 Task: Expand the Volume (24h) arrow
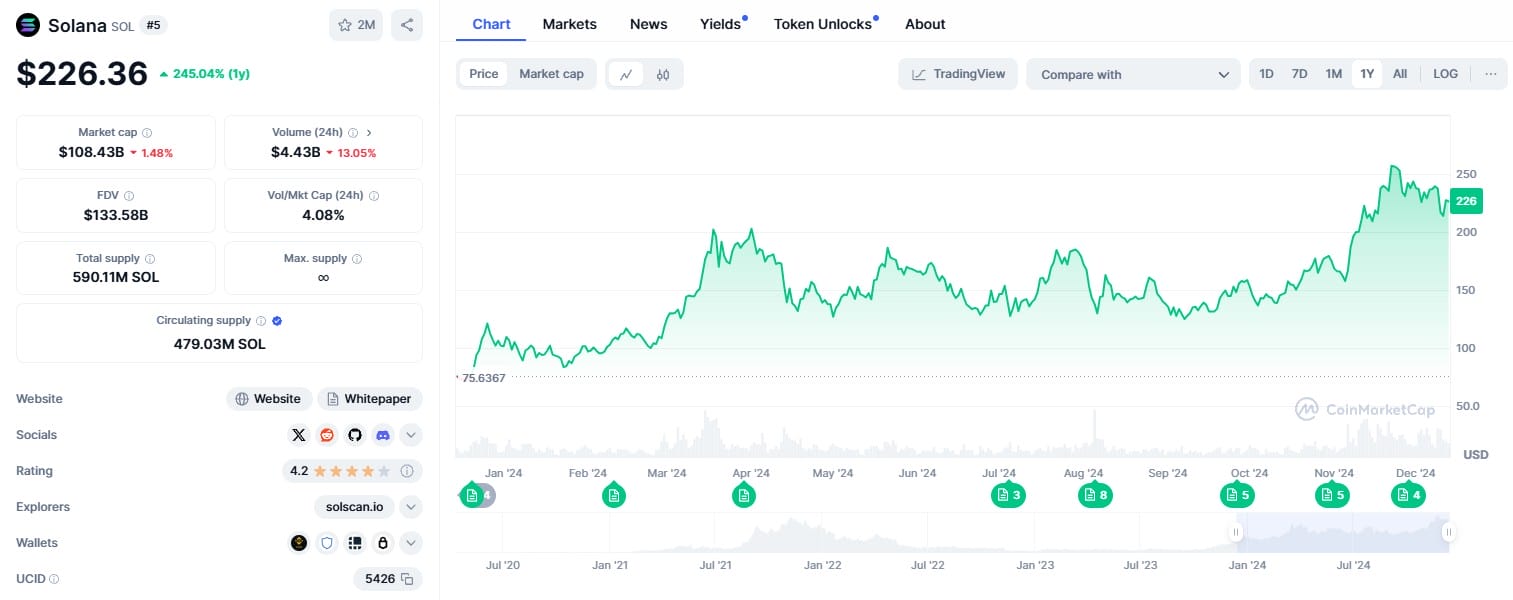tap(369, 133)
